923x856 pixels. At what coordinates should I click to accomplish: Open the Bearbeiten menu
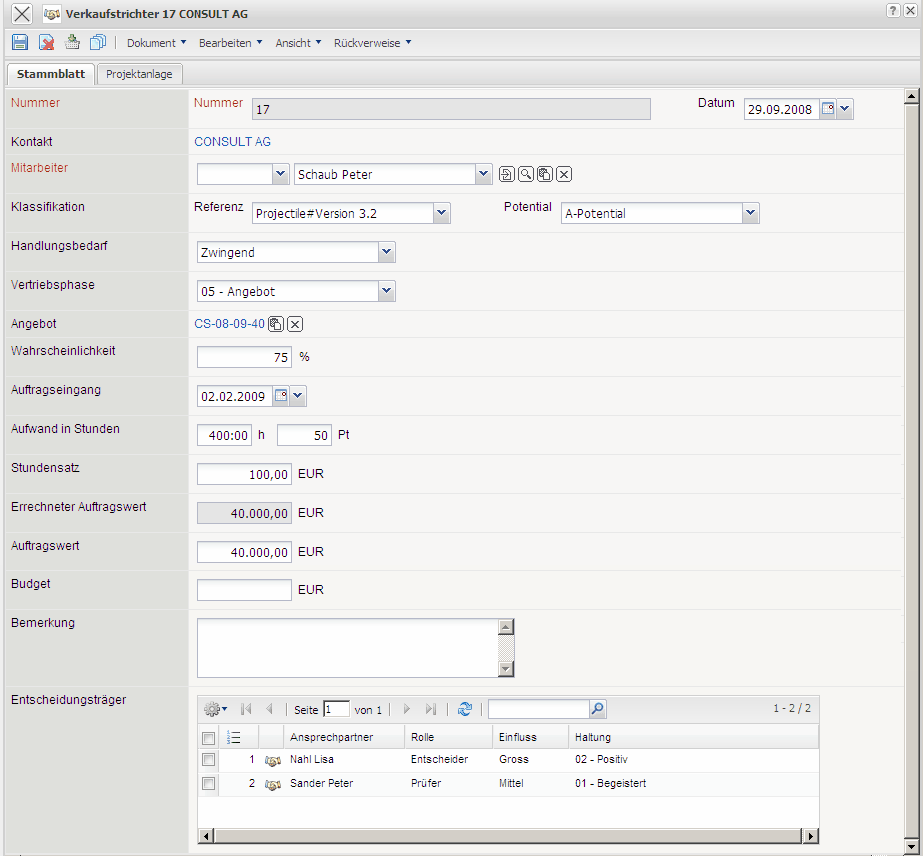pos(230,43)
